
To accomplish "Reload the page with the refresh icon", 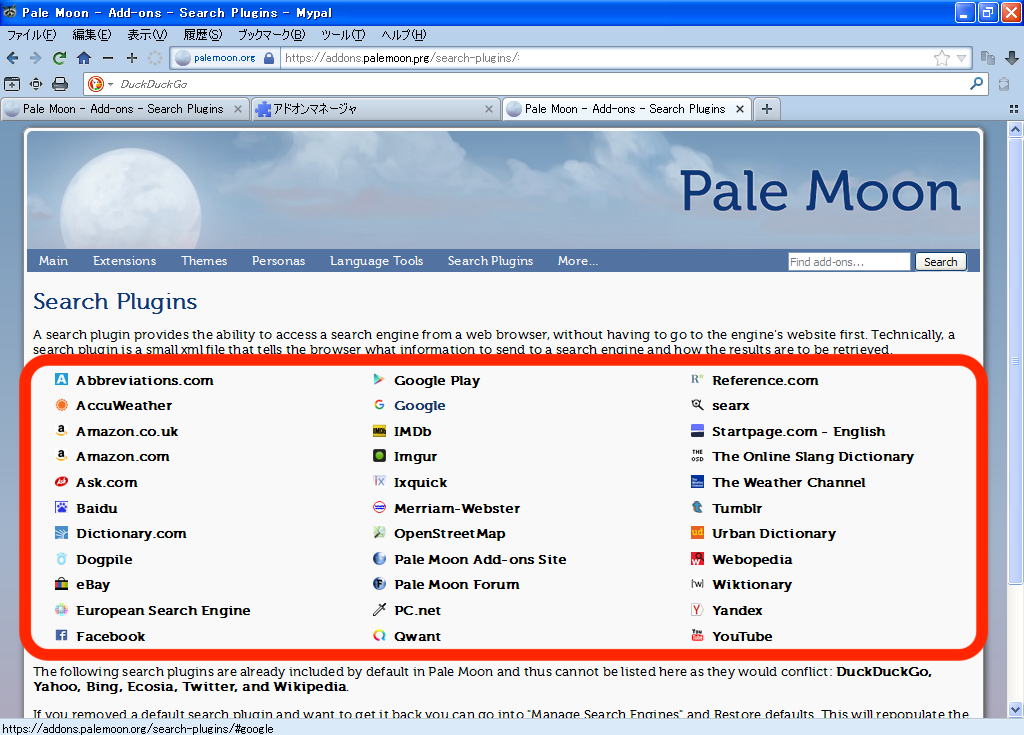I will point(59,58).
